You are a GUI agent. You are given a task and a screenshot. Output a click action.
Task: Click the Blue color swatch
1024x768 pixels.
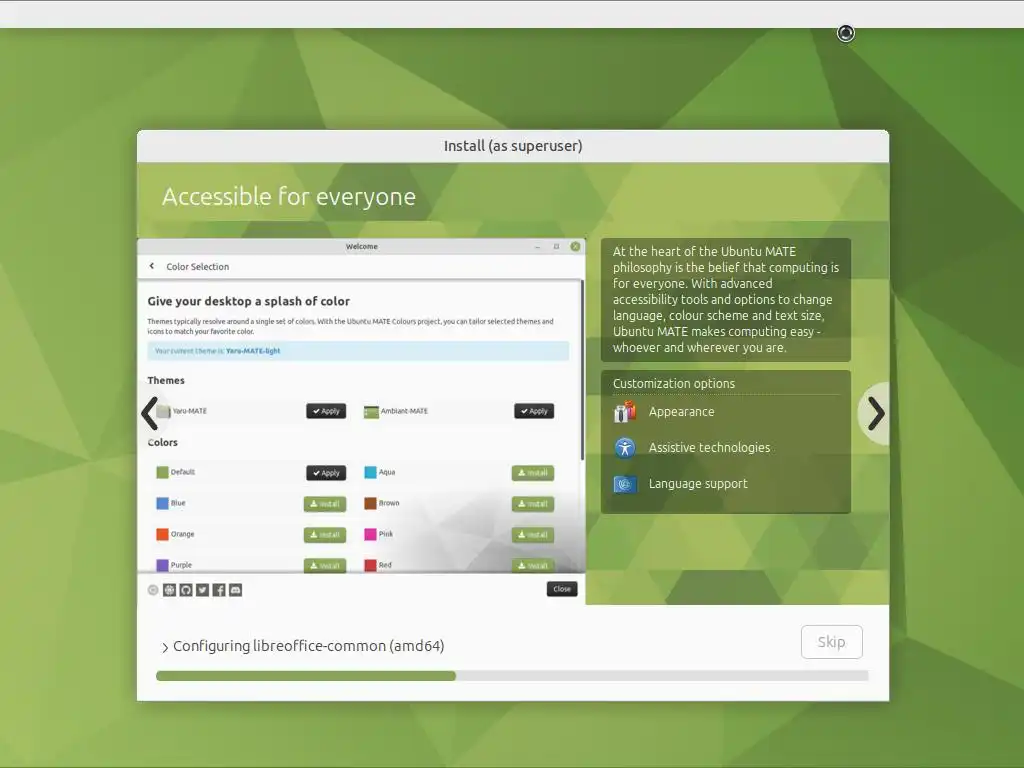click(x=163, y=504)
